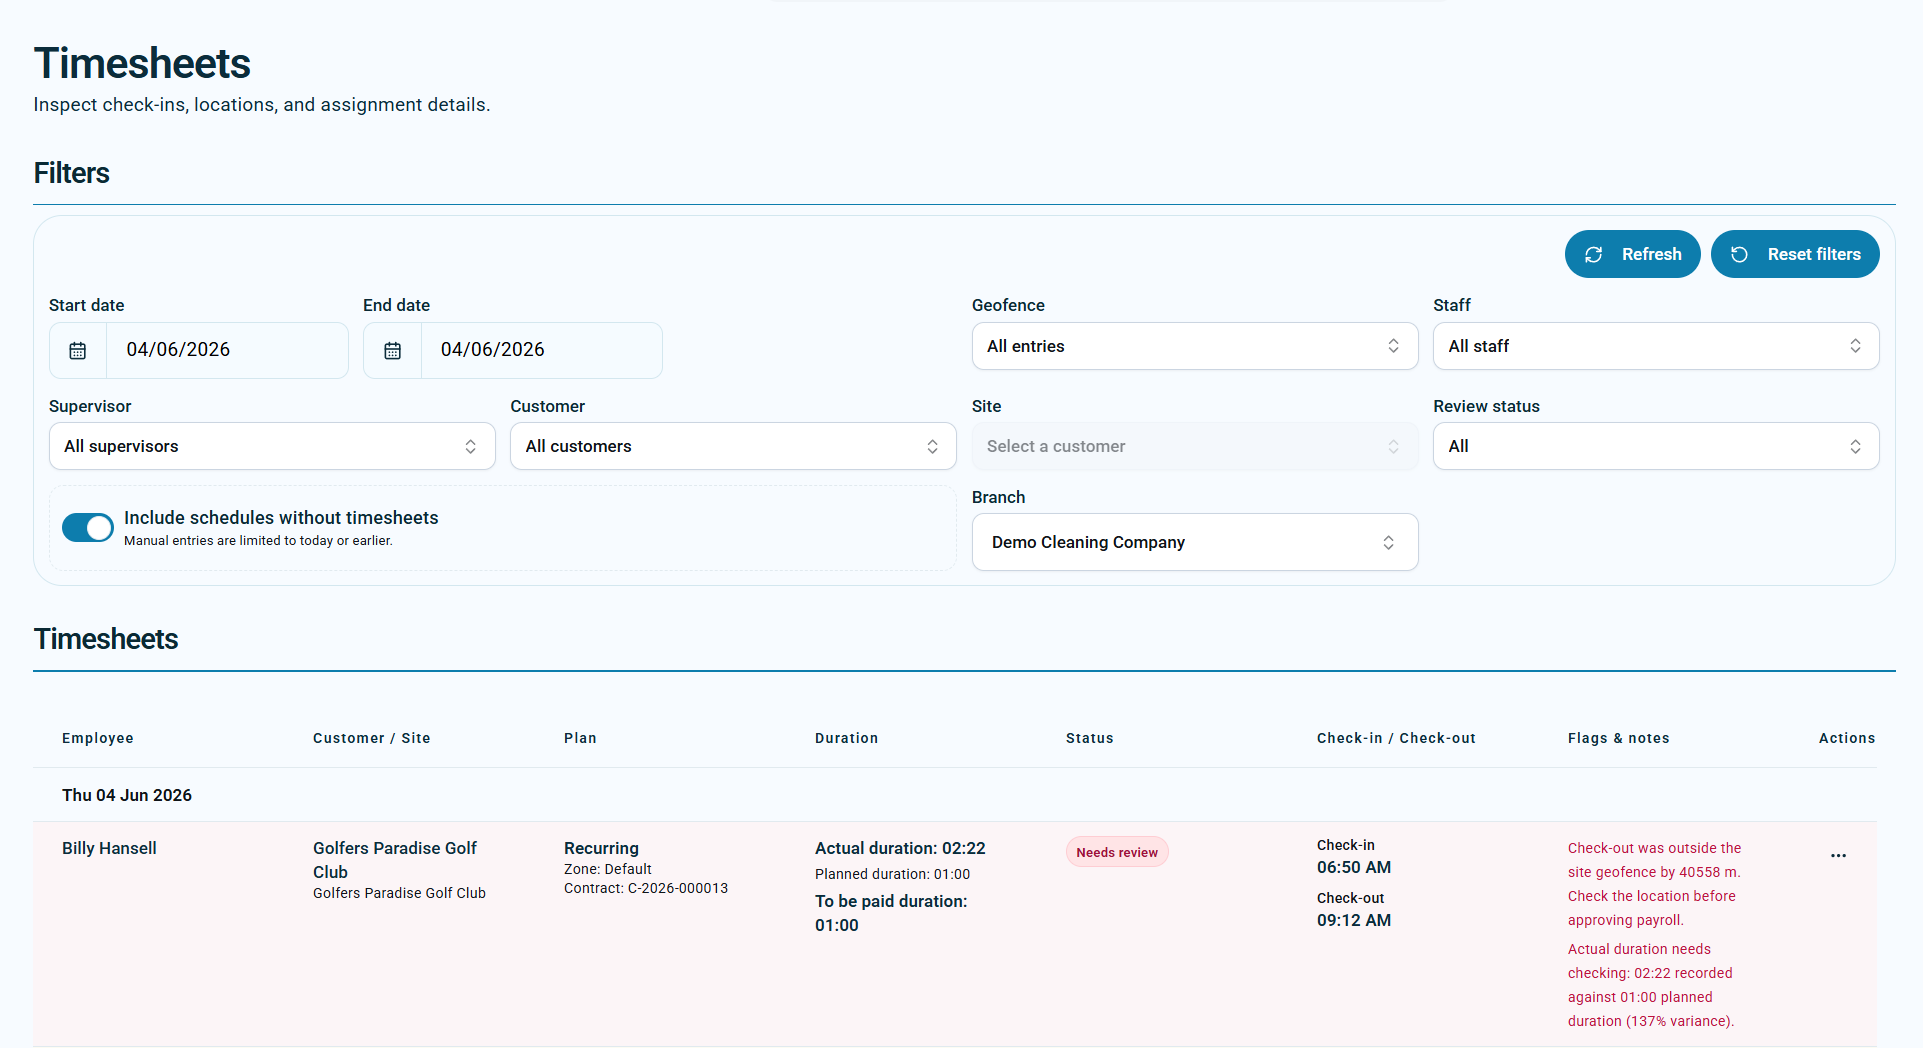Click the Reset filters undo arrow icon
This screenshot has height=1048, width=1923.
click(x=1740, y=254)
